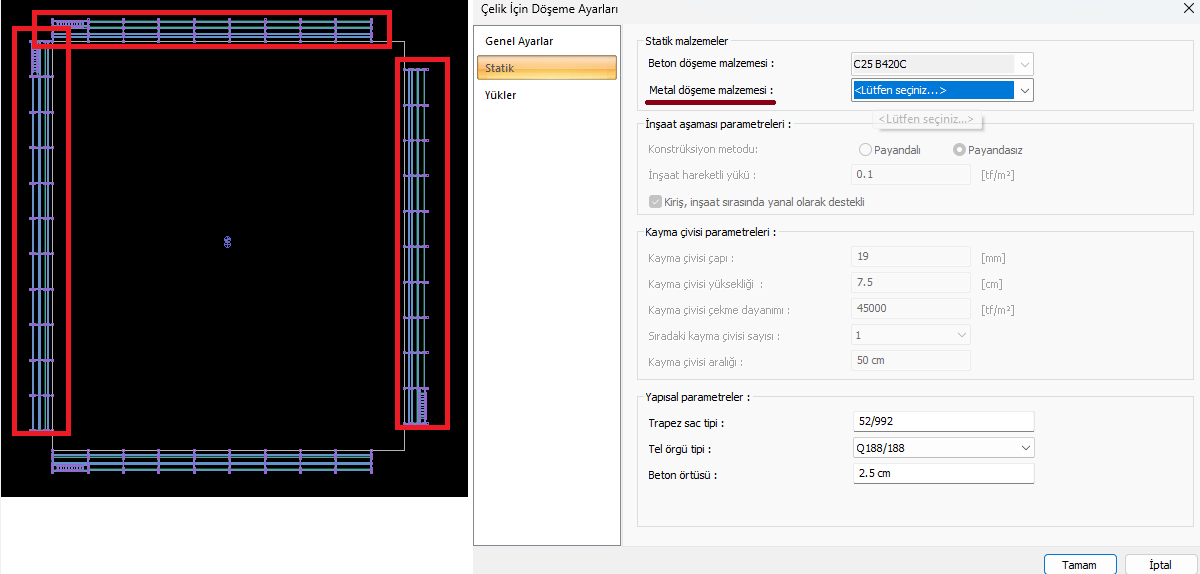This screenshot has height=574, width=1200.
Task: Open the Beton döşeme malzemesi dropdown
Action: tap(941, 64)
